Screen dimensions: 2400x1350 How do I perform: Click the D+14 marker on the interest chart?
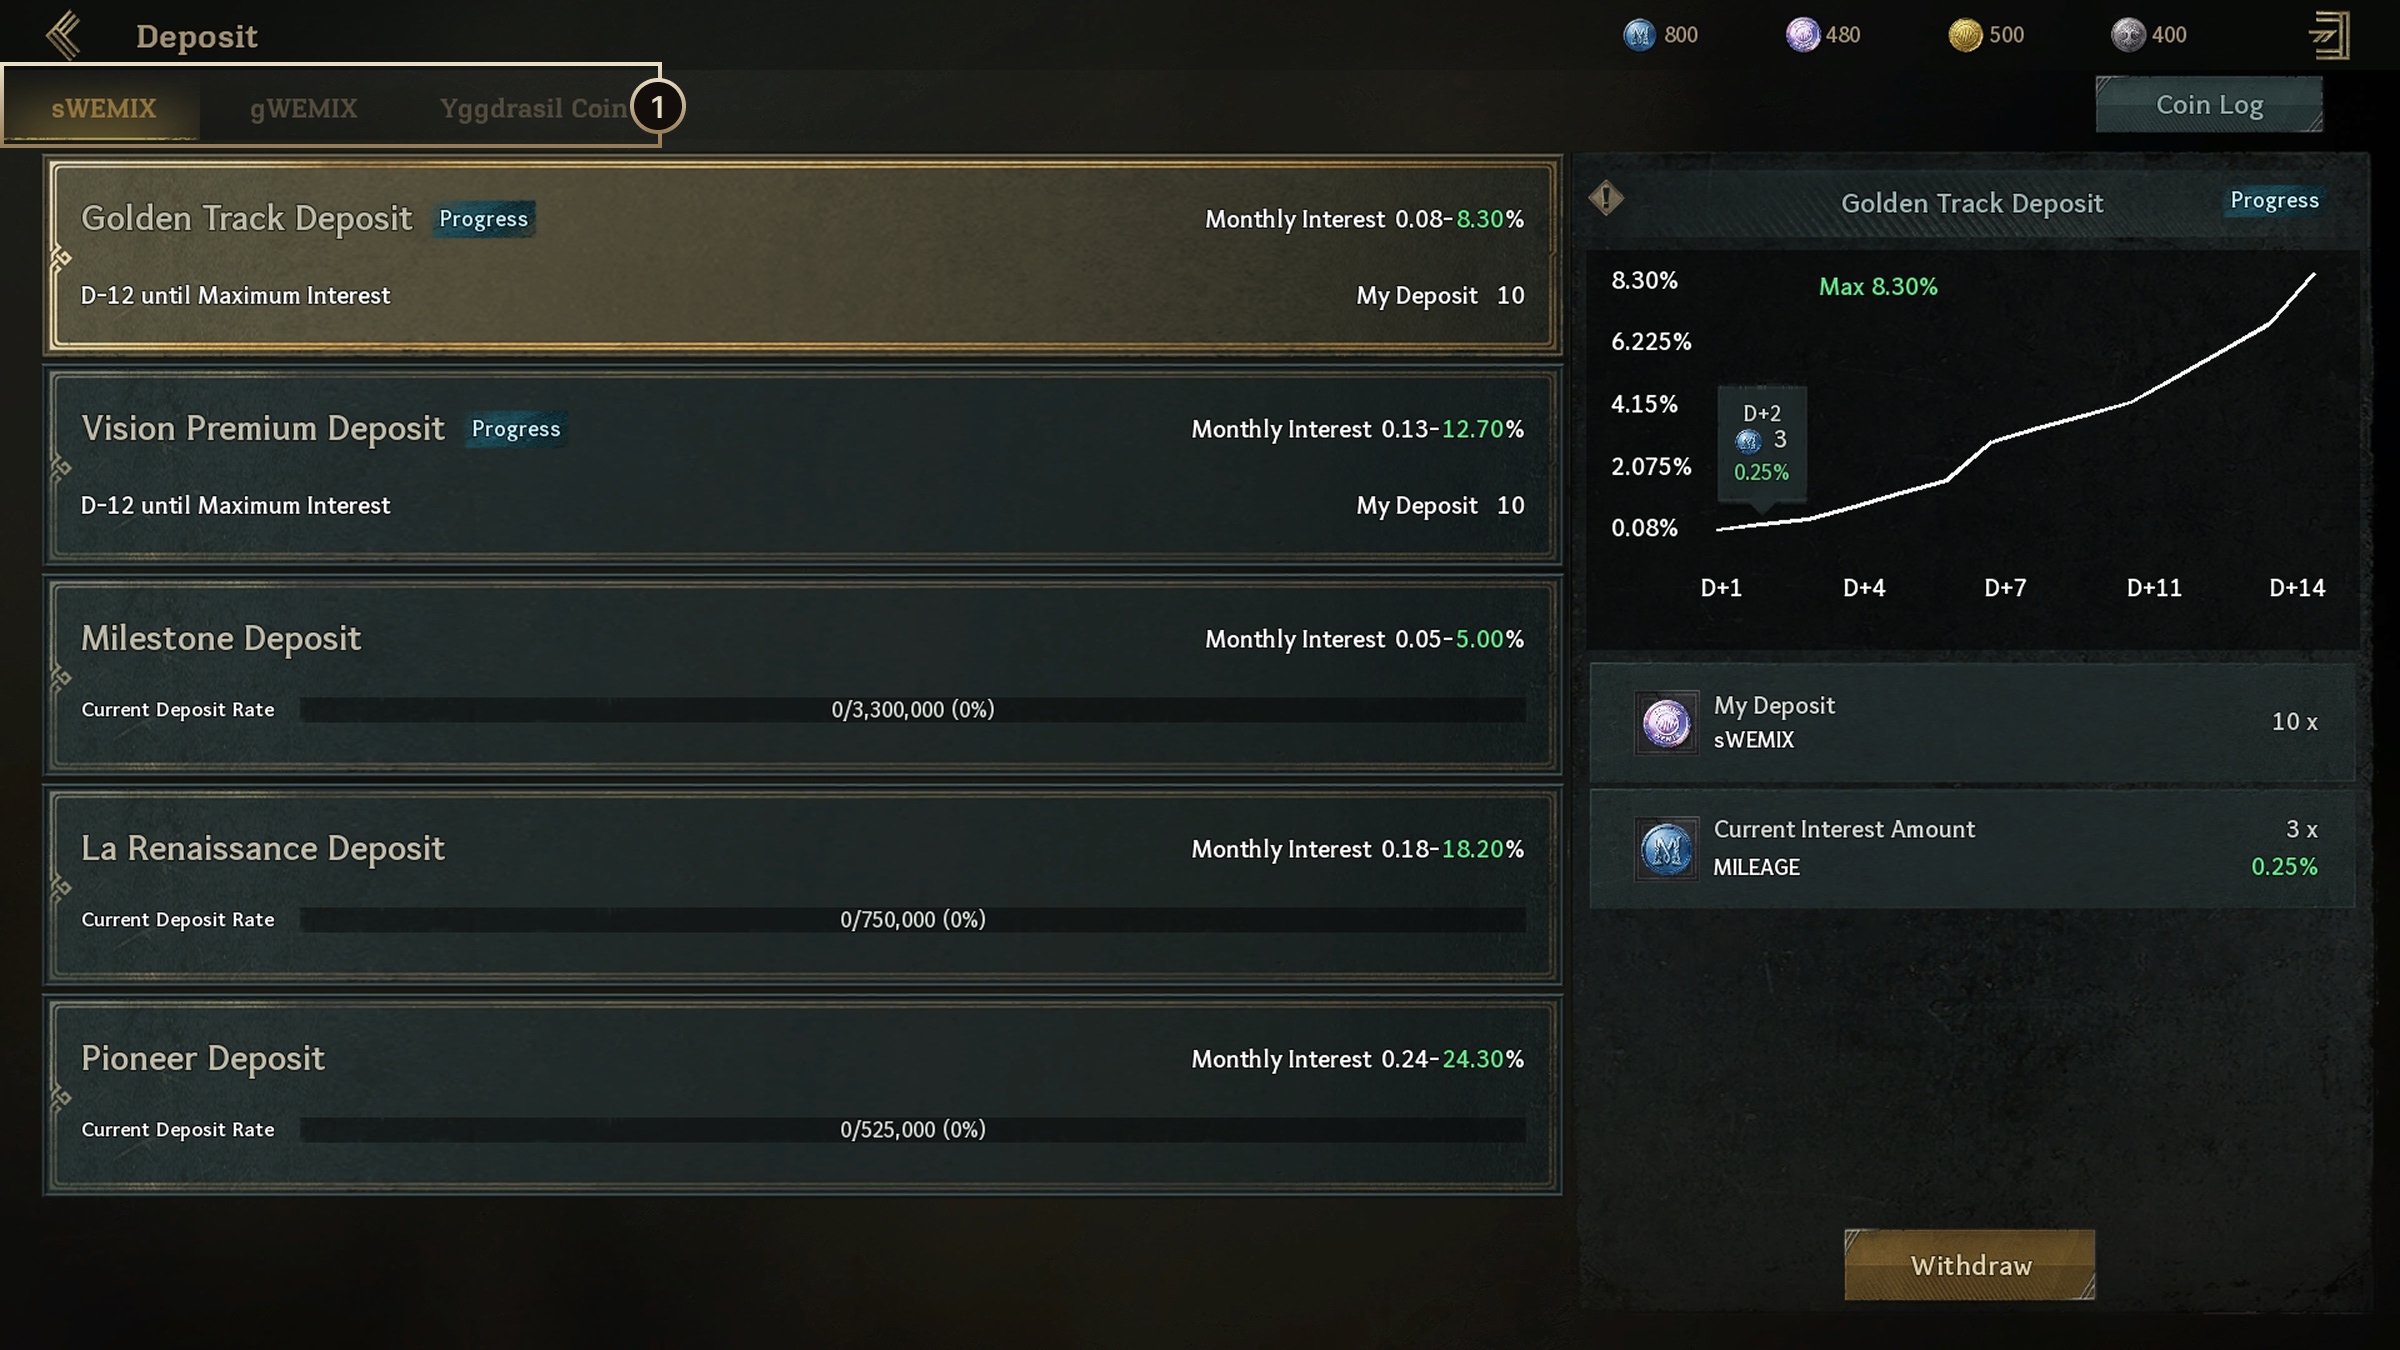point(2296,588)
